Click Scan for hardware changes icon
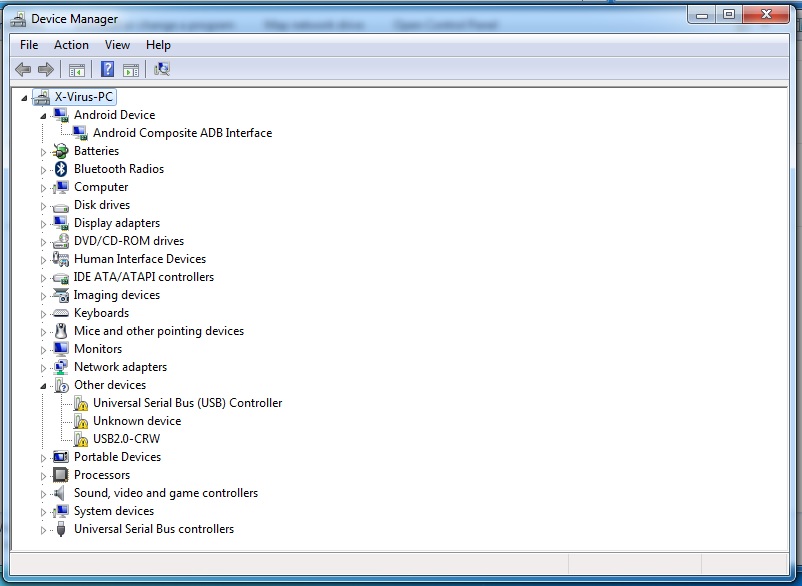The height and width of the screenshot is (586, 802). coord(161,69)
